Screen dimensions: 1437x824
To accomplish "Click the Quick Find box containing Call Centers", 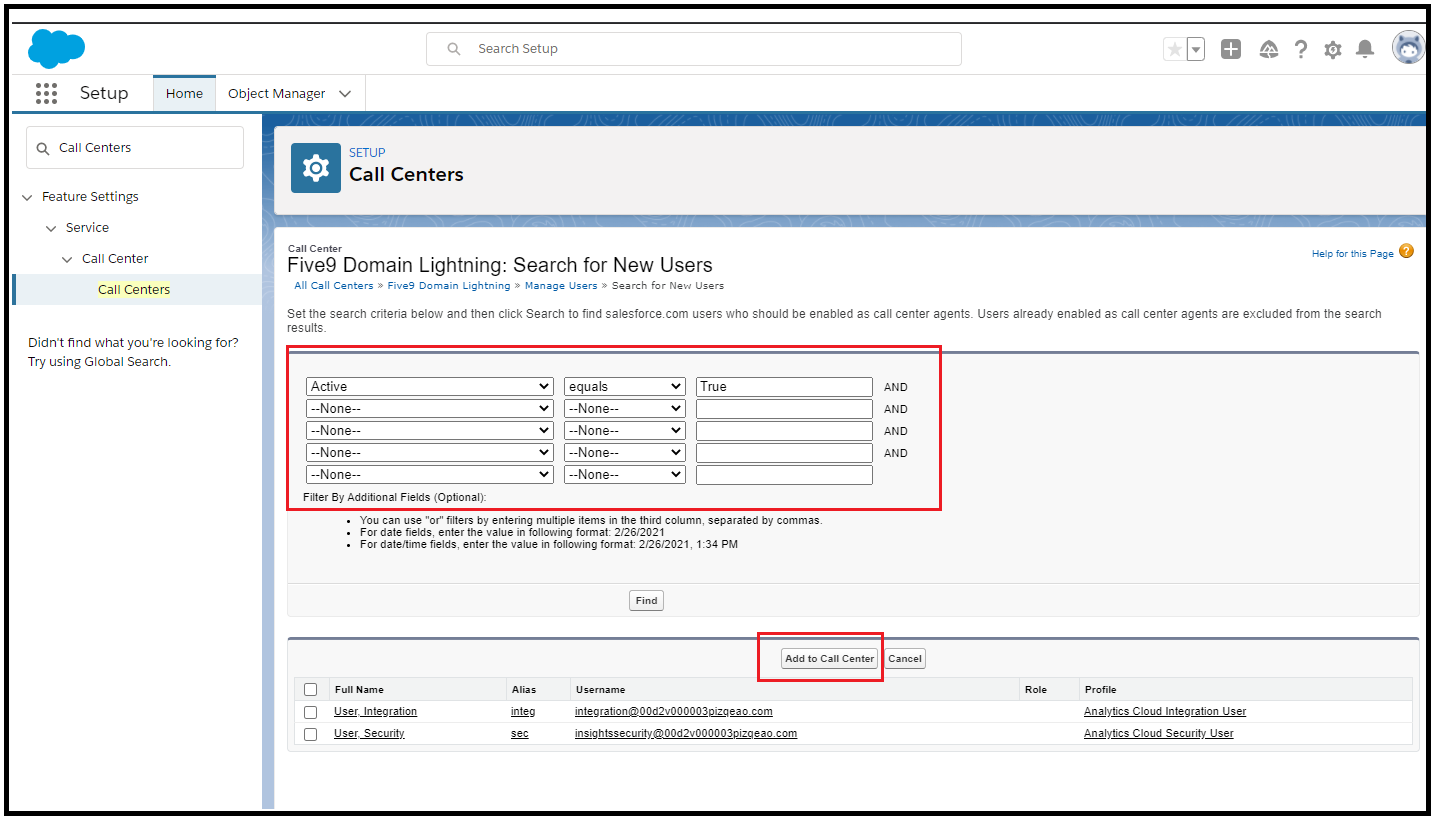I will [135, 147].
